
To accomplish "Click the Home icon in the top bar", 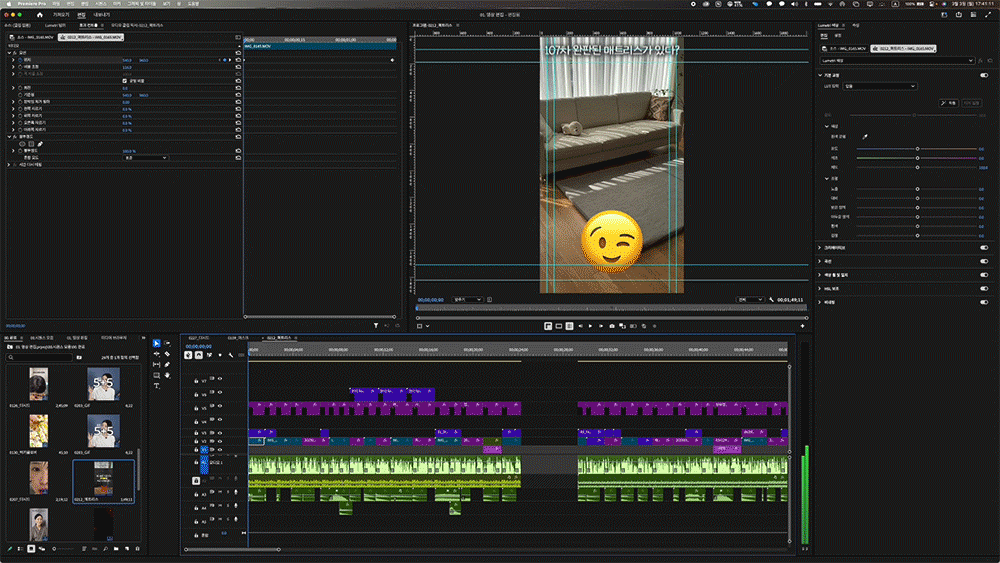I will pos(40,15).
